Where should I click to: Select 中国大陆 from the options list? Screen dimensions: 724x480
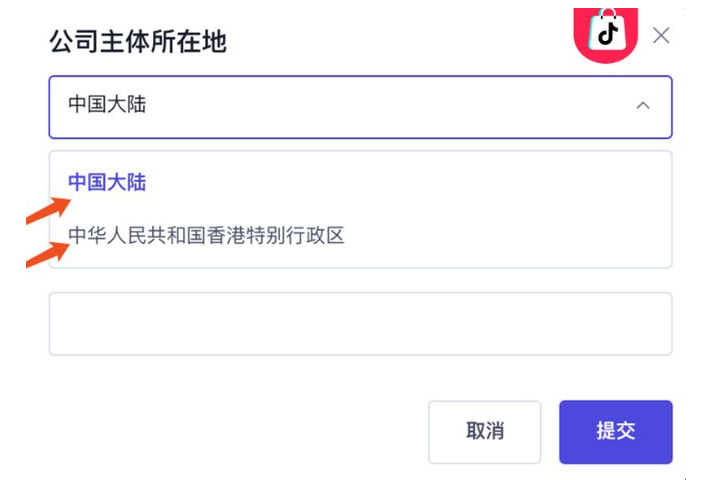(107, 182)
